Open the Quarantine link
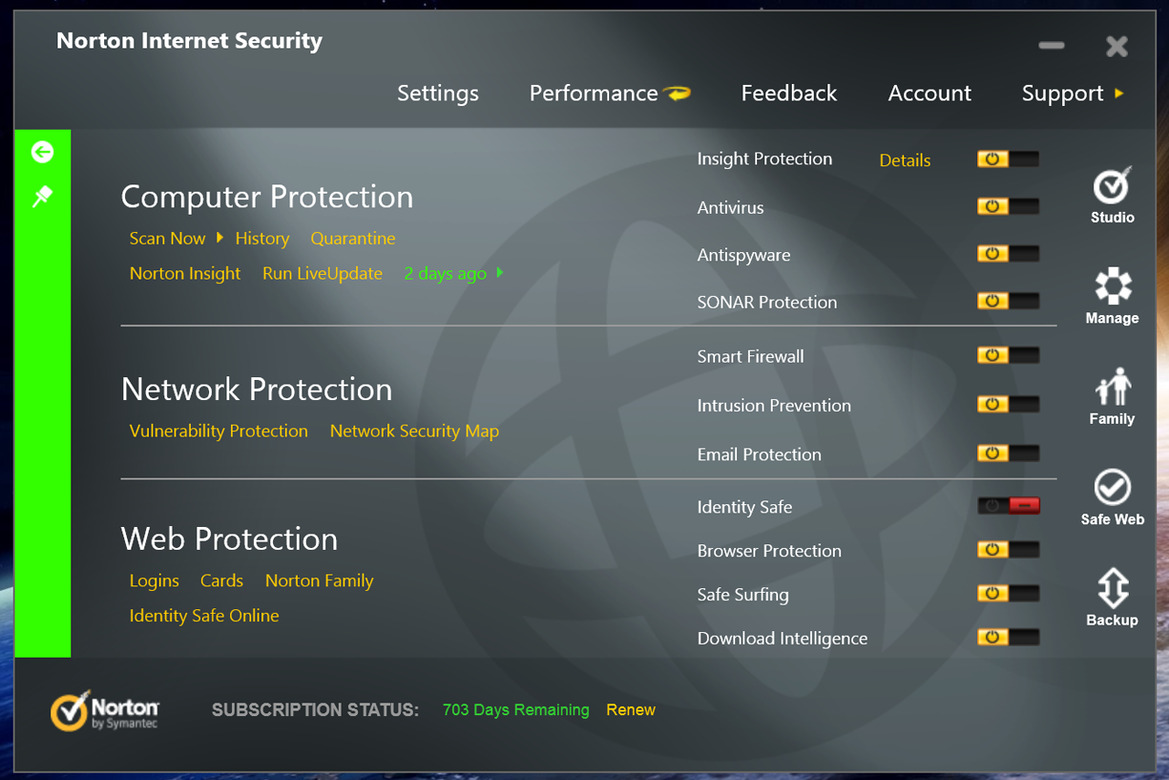 [x=353, y=239]
